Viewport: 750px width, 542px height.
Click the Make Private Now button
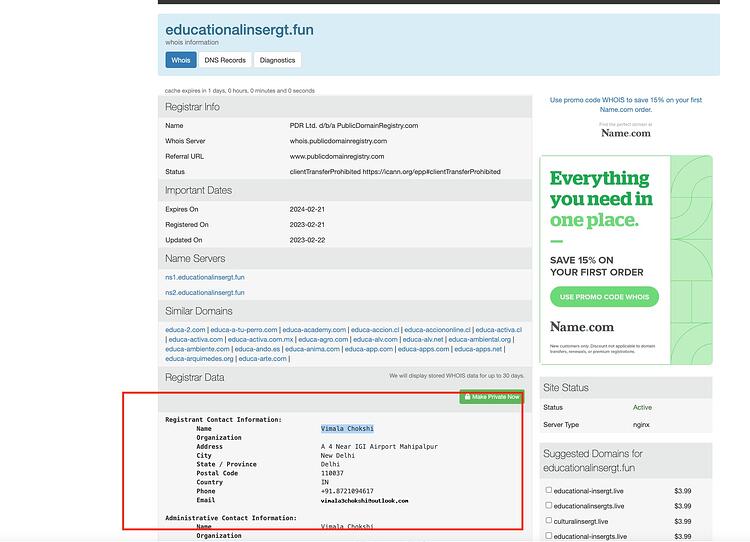tap(492, 397)
